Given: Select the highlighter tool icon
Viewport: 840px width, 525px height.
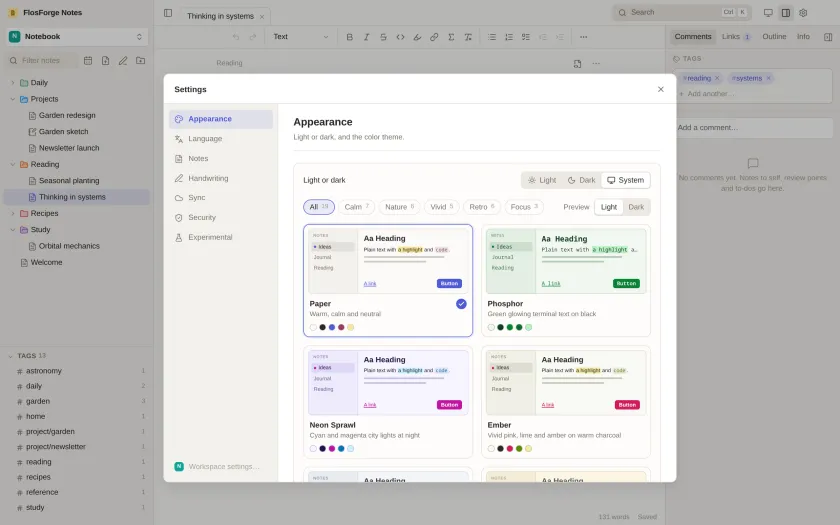Looking at the screenshot, I should [417, 37].
